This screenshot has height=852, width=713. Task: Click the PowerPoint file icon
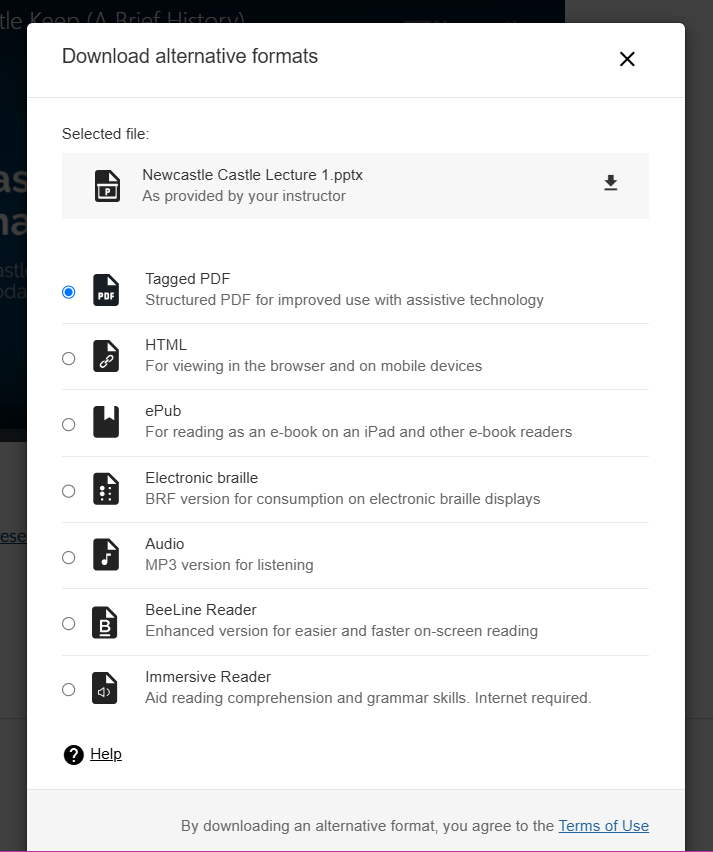coord(107,186)
